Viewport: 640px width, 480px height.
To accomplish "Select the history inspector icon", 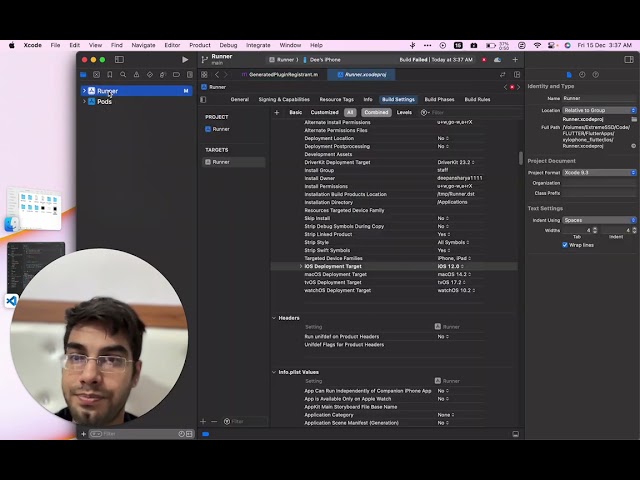I will click(x=582, y=75).
